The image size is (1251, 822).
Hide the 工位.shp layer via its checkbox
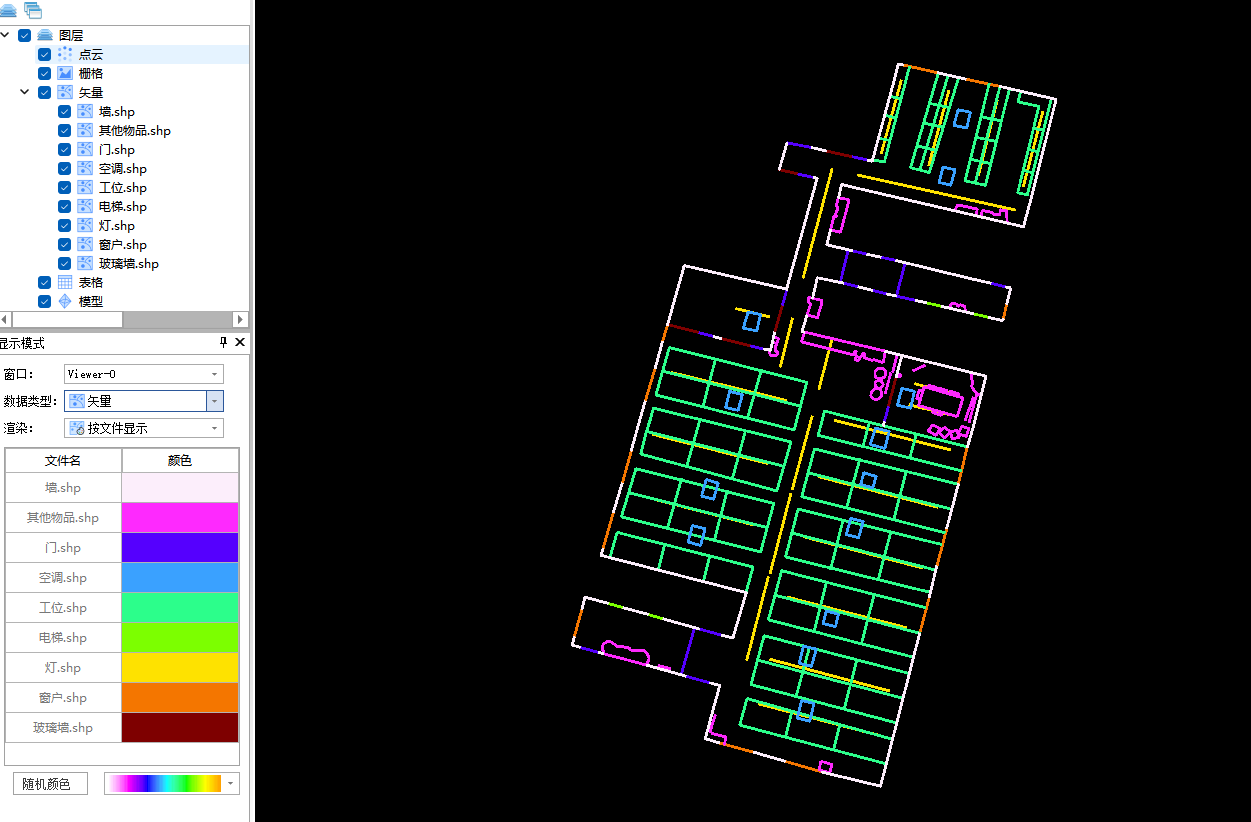click(65, 187)
